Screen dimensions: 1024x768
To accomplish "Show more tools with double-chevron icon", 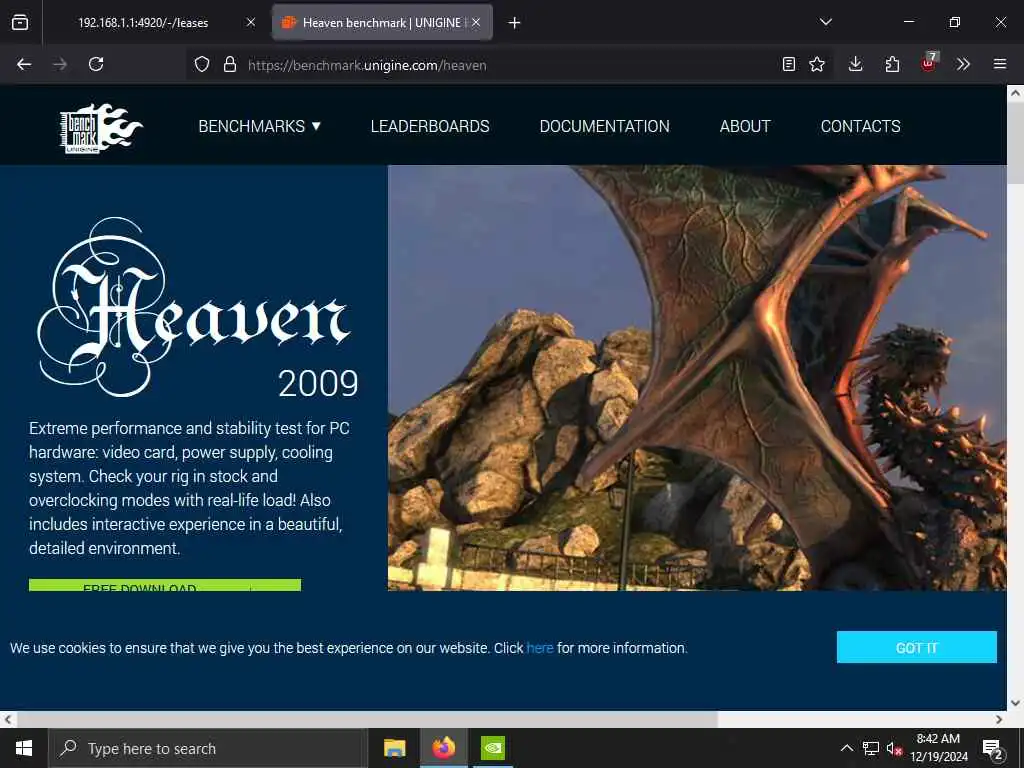I will (x=963, y=64).
